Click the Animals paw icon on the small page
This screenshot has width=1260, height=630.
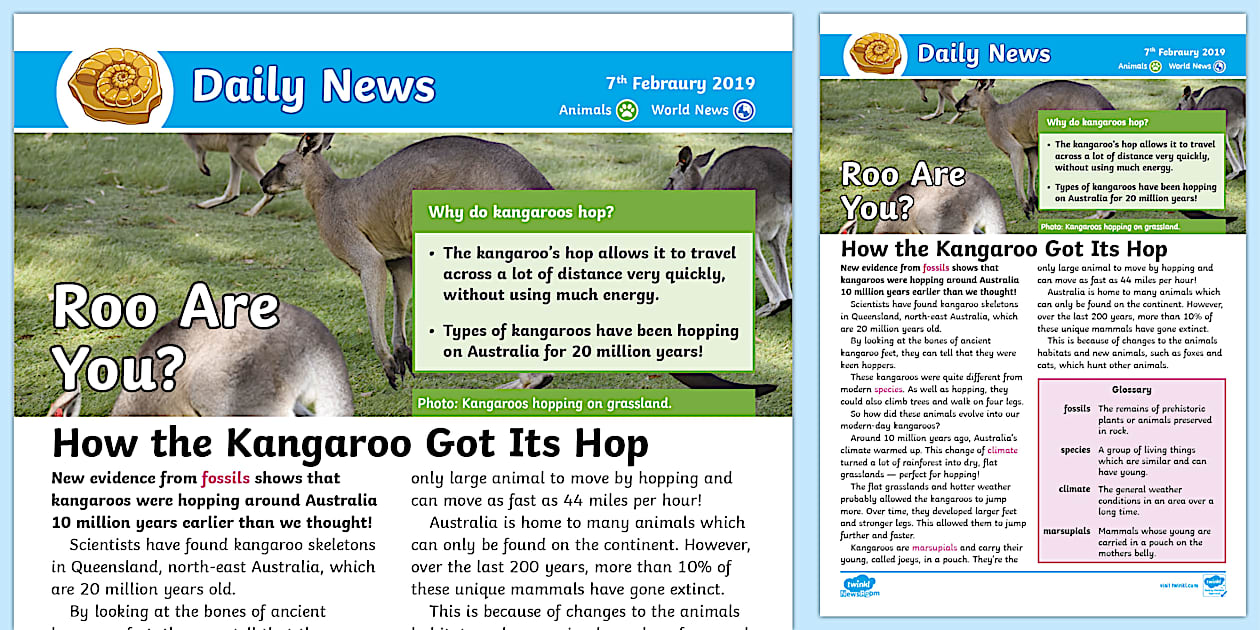tap(1155, 63)
